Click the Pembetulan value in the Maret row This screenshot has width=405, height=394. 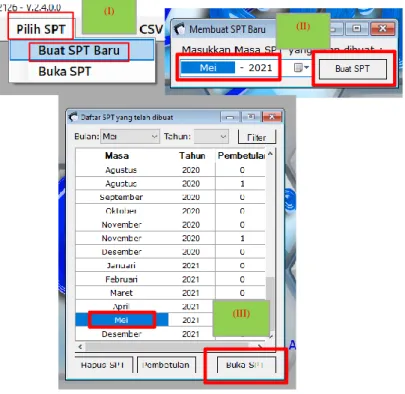click(x=242, y=293)
